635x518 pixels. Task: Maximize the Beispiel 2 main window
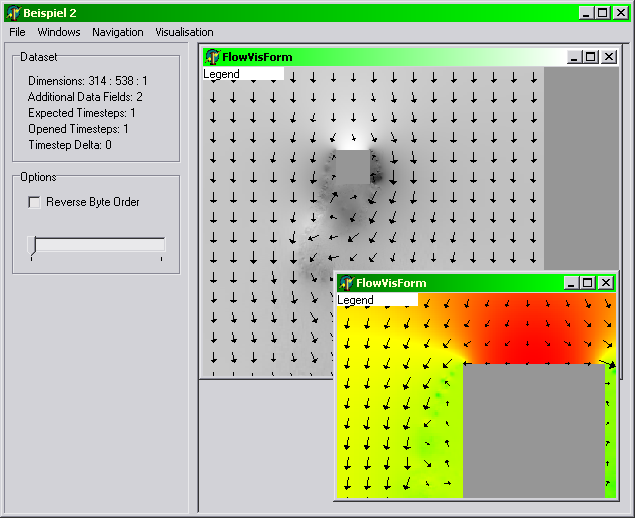pyautogui.click(x=602, y=12)
